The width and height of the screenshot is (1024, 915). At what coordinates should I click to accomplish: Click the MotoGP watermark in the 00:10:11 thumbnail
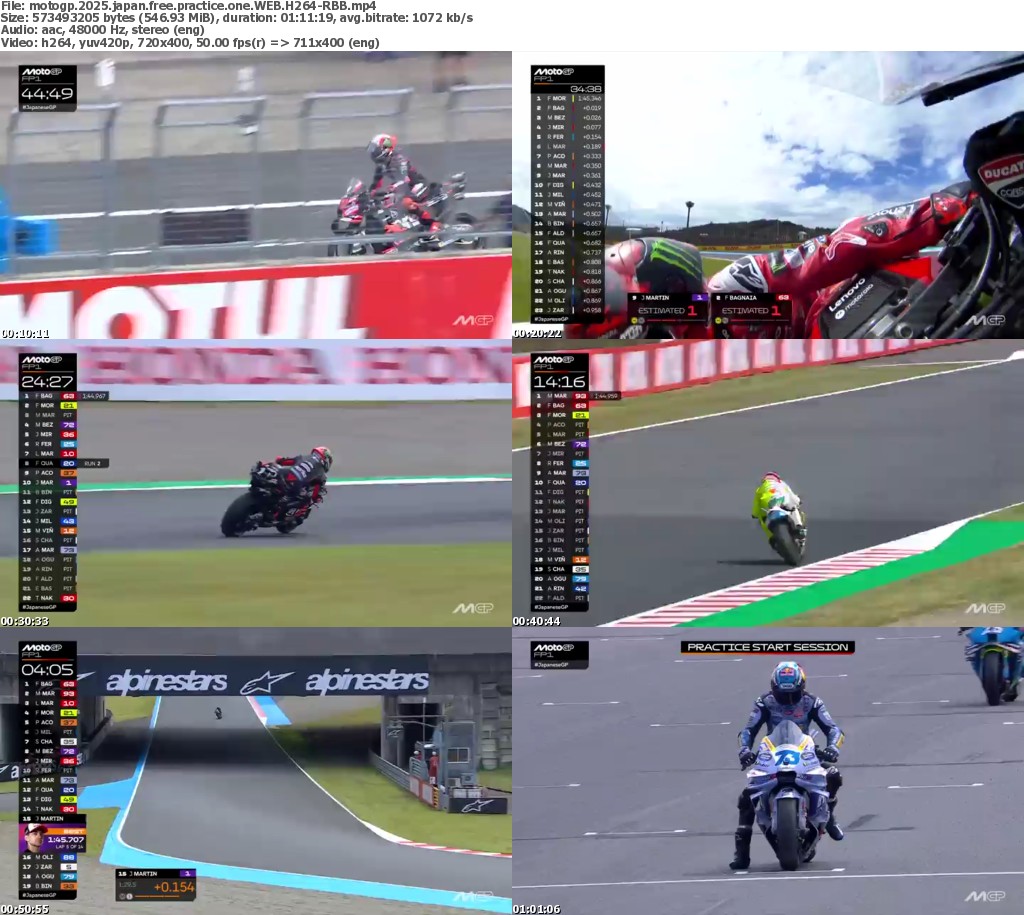coord(473,320)
